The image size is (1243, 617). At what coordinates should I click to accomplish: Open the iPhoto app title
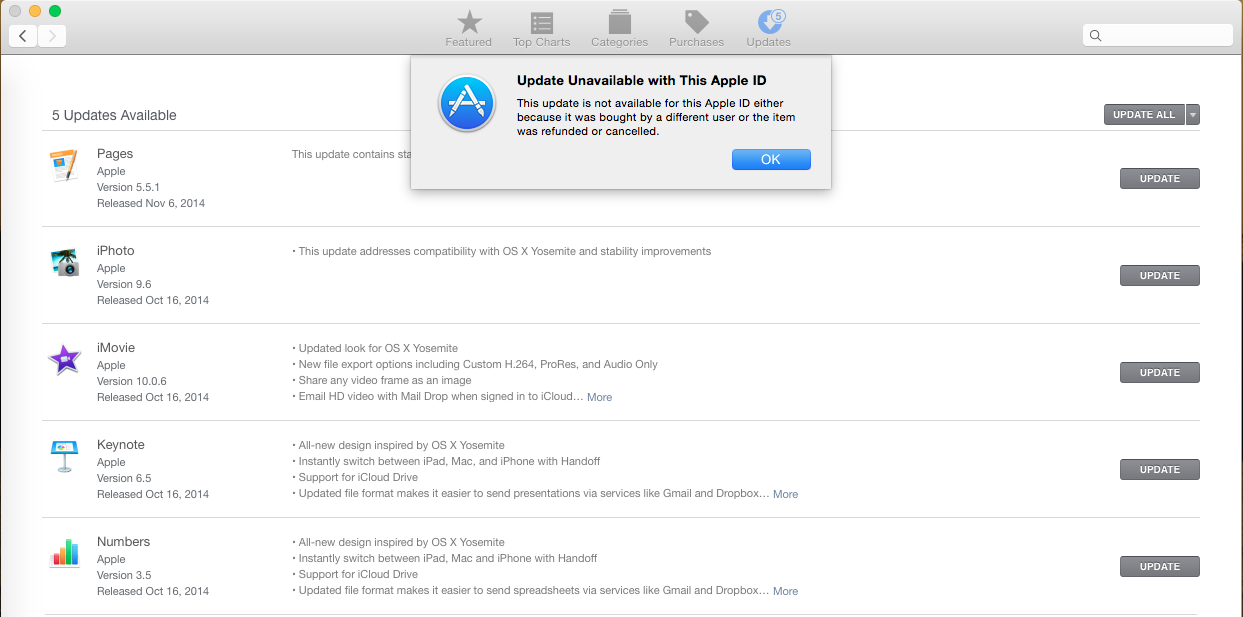pos(116,251)
